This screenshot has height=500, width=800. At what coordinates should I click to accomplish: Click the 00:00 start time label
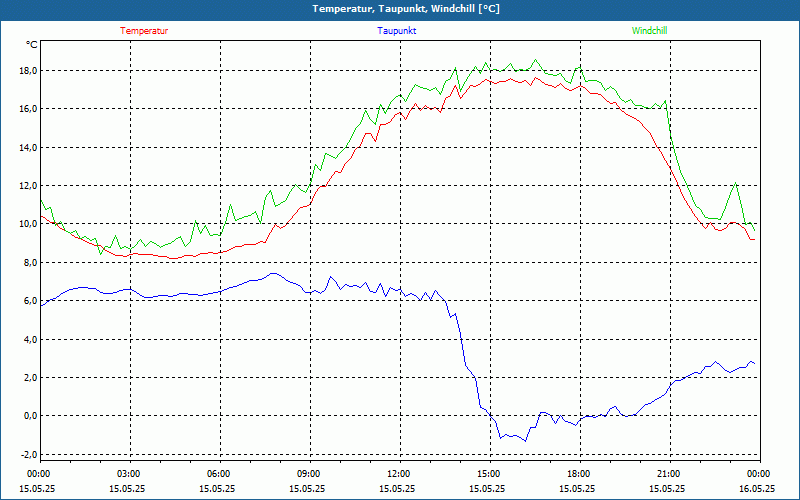point(37,473)
